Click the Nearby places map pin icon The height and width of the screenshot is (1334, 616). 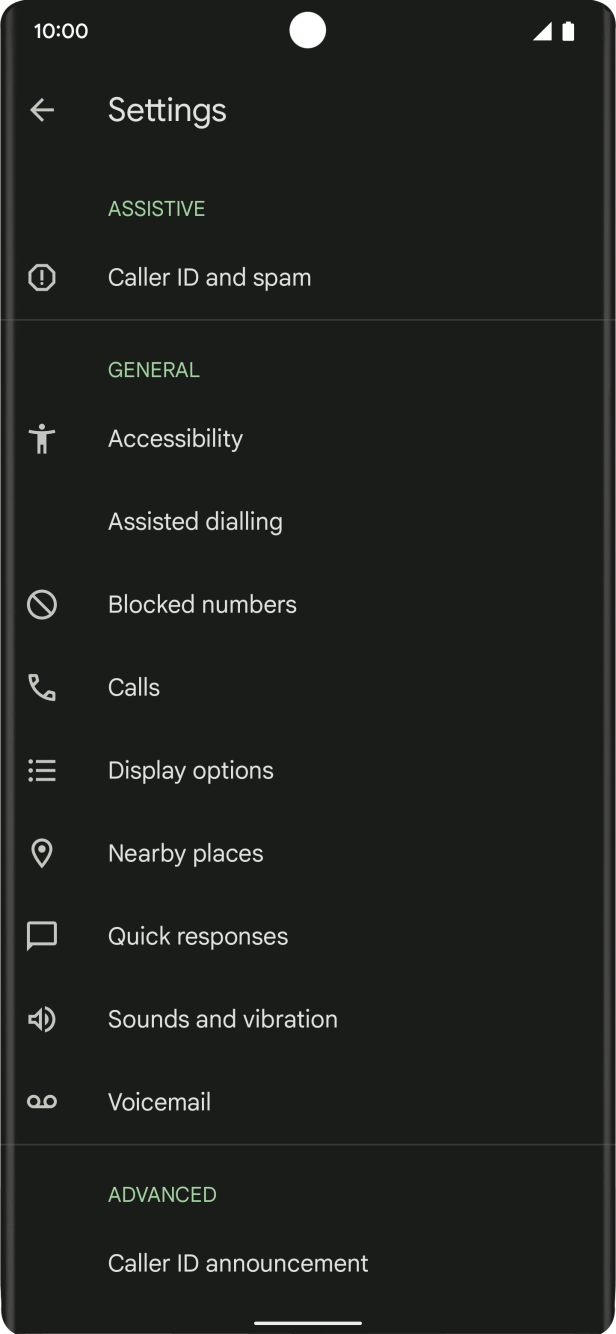click(x=41, y=853)
